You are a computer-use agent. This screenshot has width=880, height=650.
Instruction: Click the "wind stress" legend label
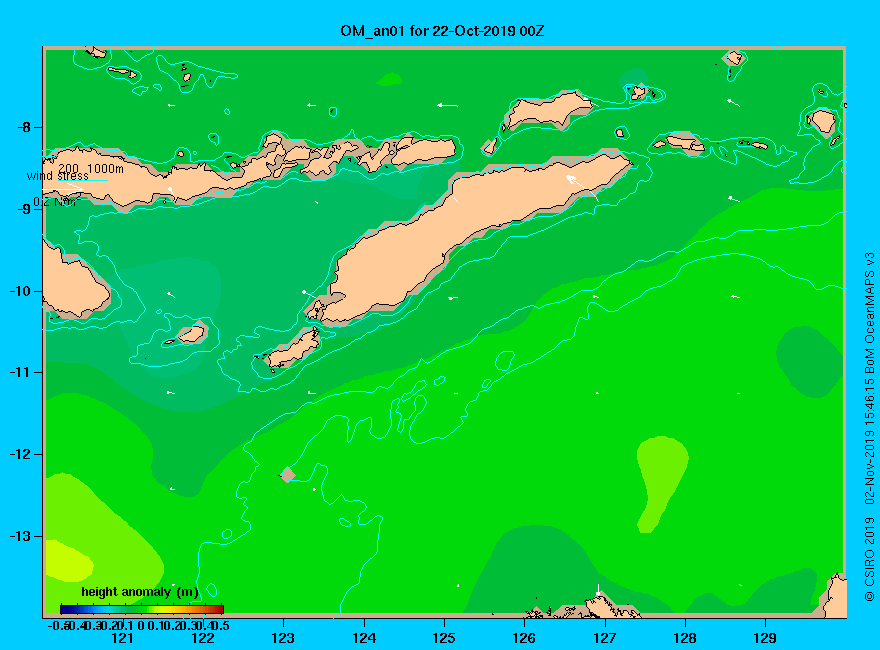[x=58, y=176]
